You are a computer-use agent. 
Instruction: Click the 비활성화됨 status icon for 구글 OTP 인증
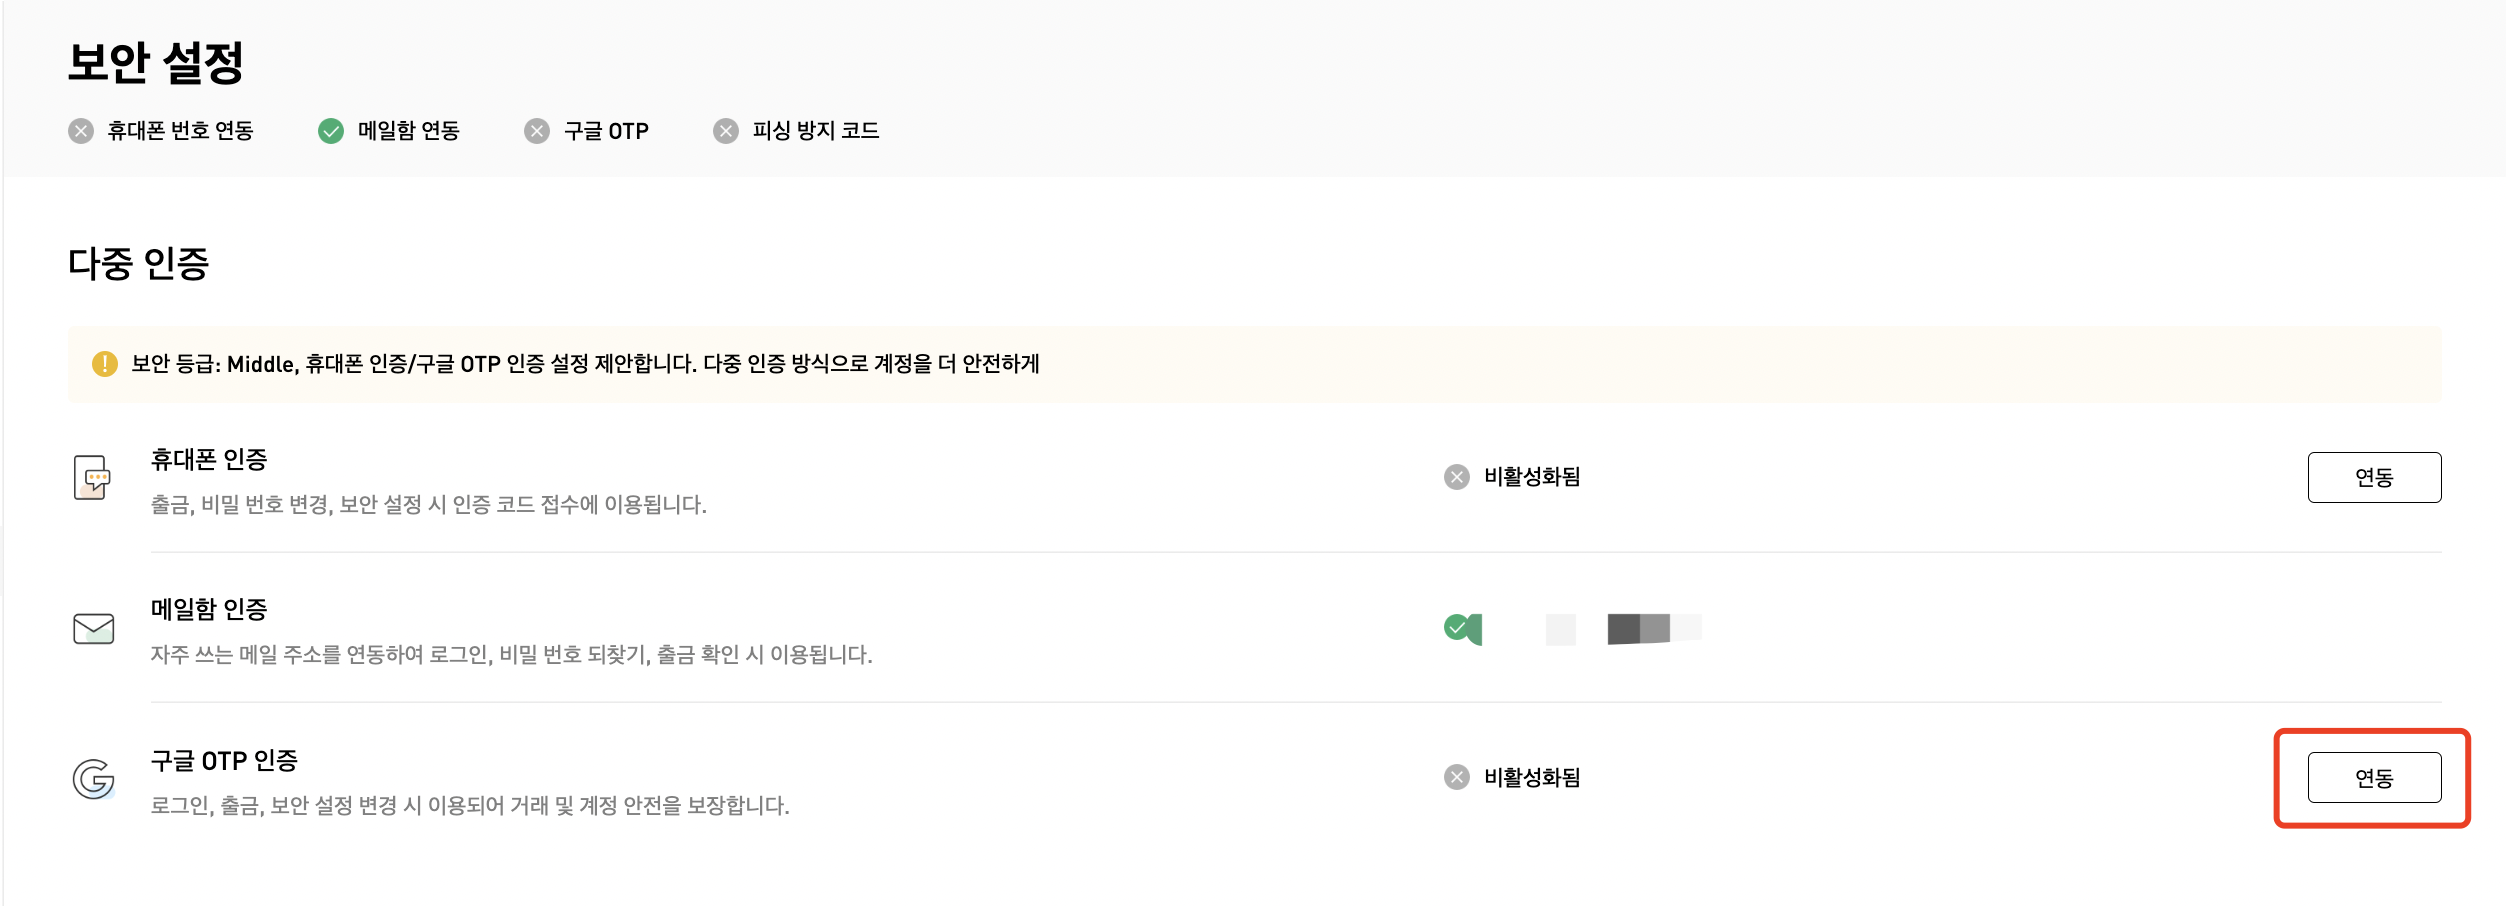pos(1457,777)
